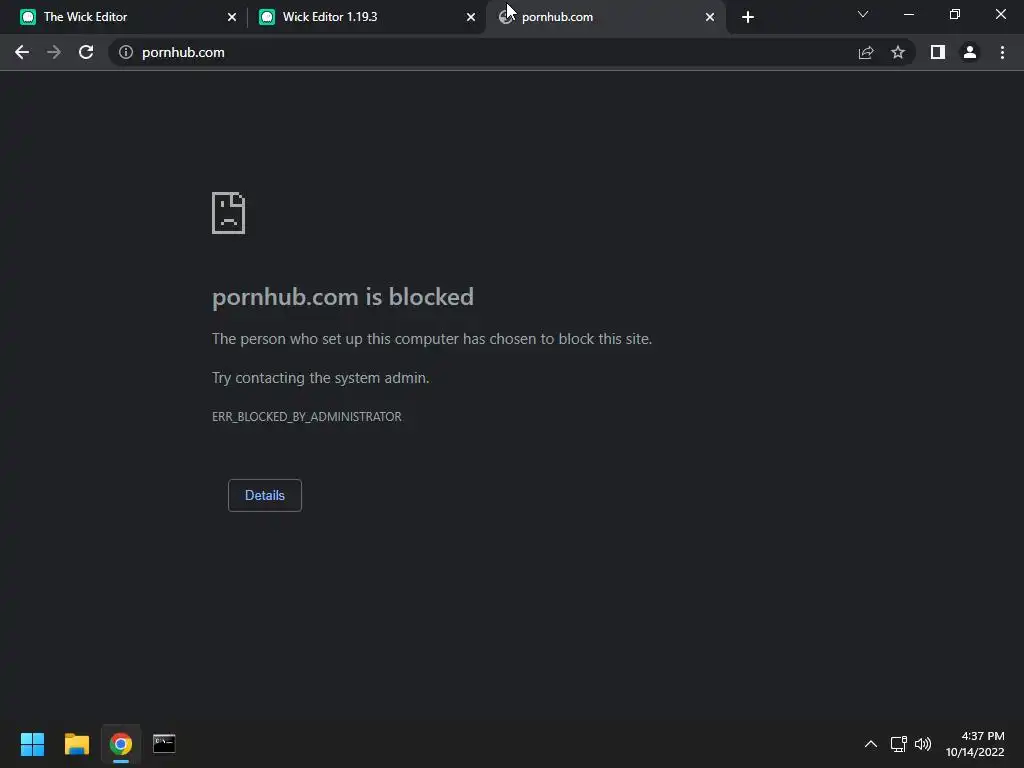Open network settings from tray

[x=899, y=744]
